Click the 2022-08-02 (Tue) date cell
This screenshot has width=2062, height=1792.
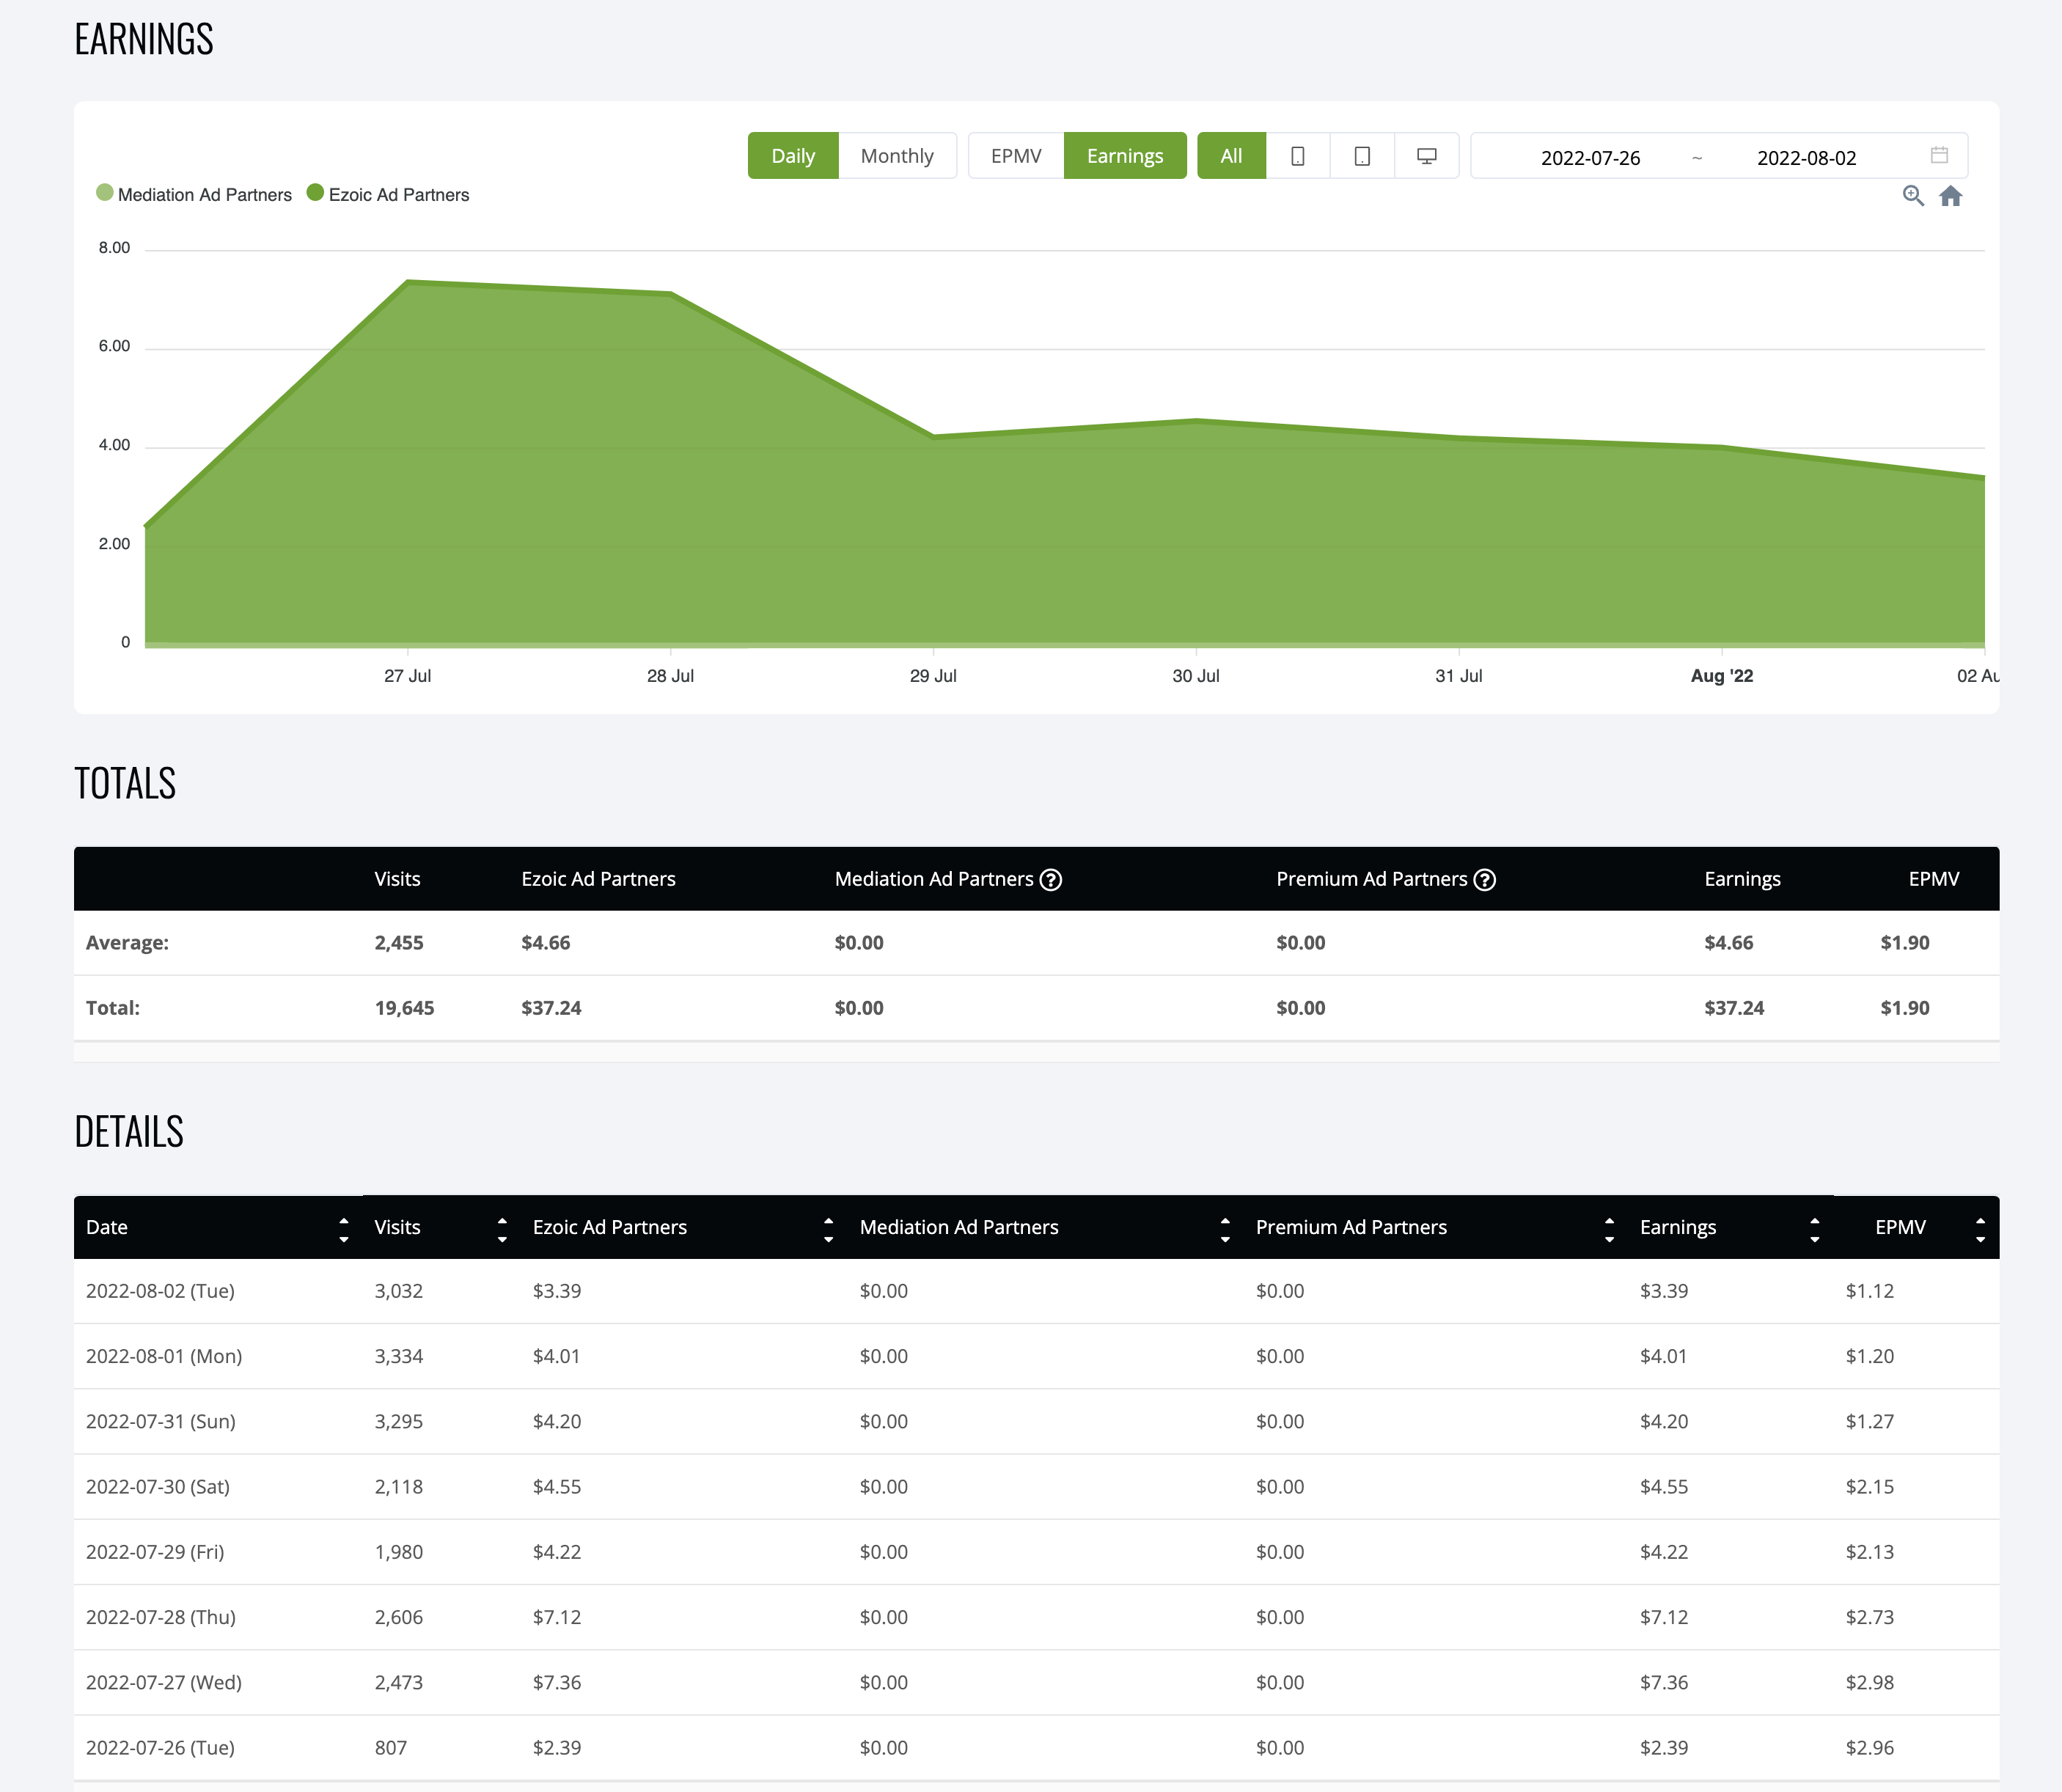click(x=160, y=1291)
